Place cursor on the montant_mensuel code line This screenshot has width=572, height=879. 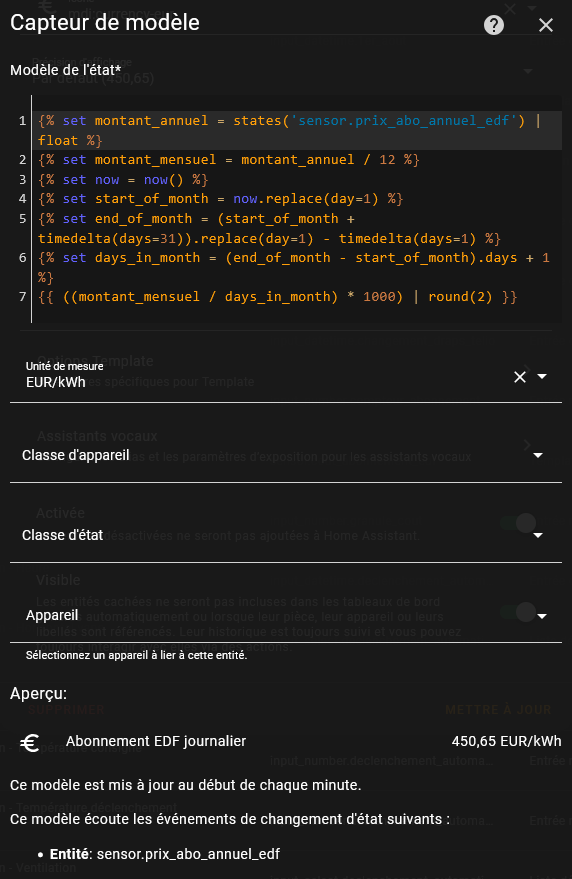click(x=229, y=160)
